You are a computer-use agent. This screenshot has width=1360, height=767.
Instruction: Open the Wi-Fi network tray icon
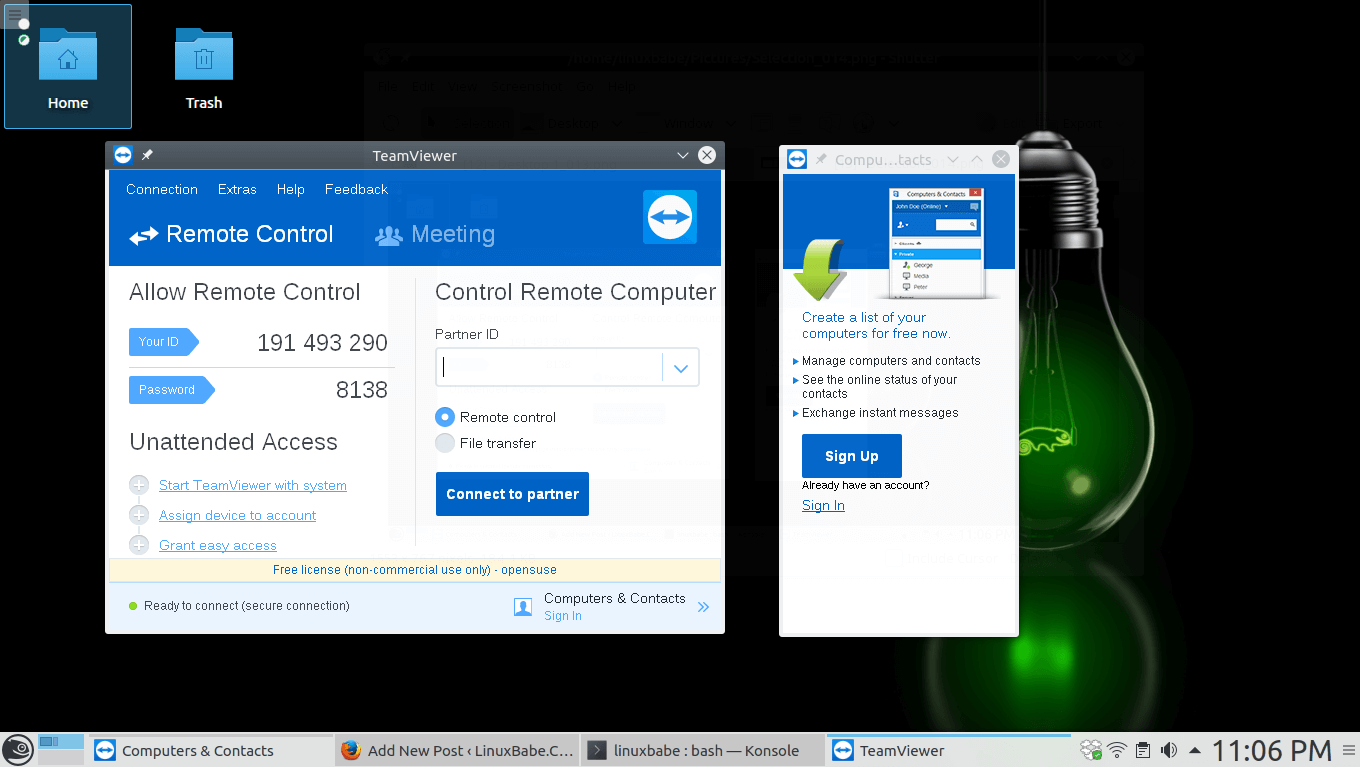[x=1117, y=750]
